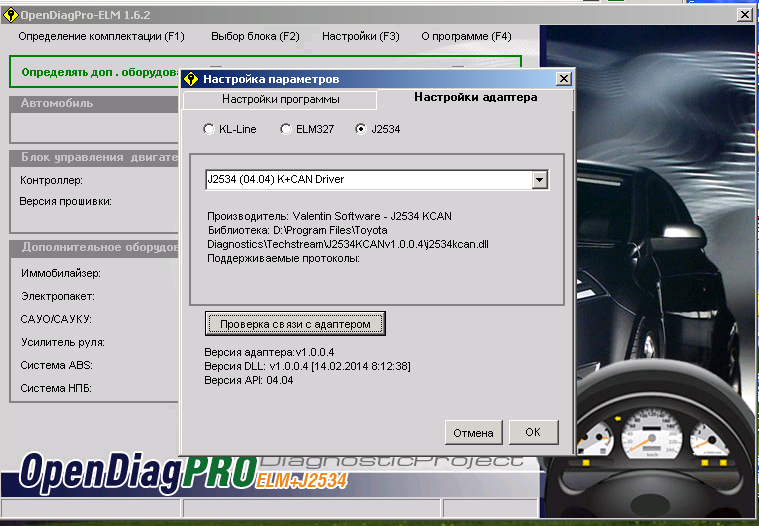
Task: Switch to Настройки адаптера tab
Action: point(475,97)
